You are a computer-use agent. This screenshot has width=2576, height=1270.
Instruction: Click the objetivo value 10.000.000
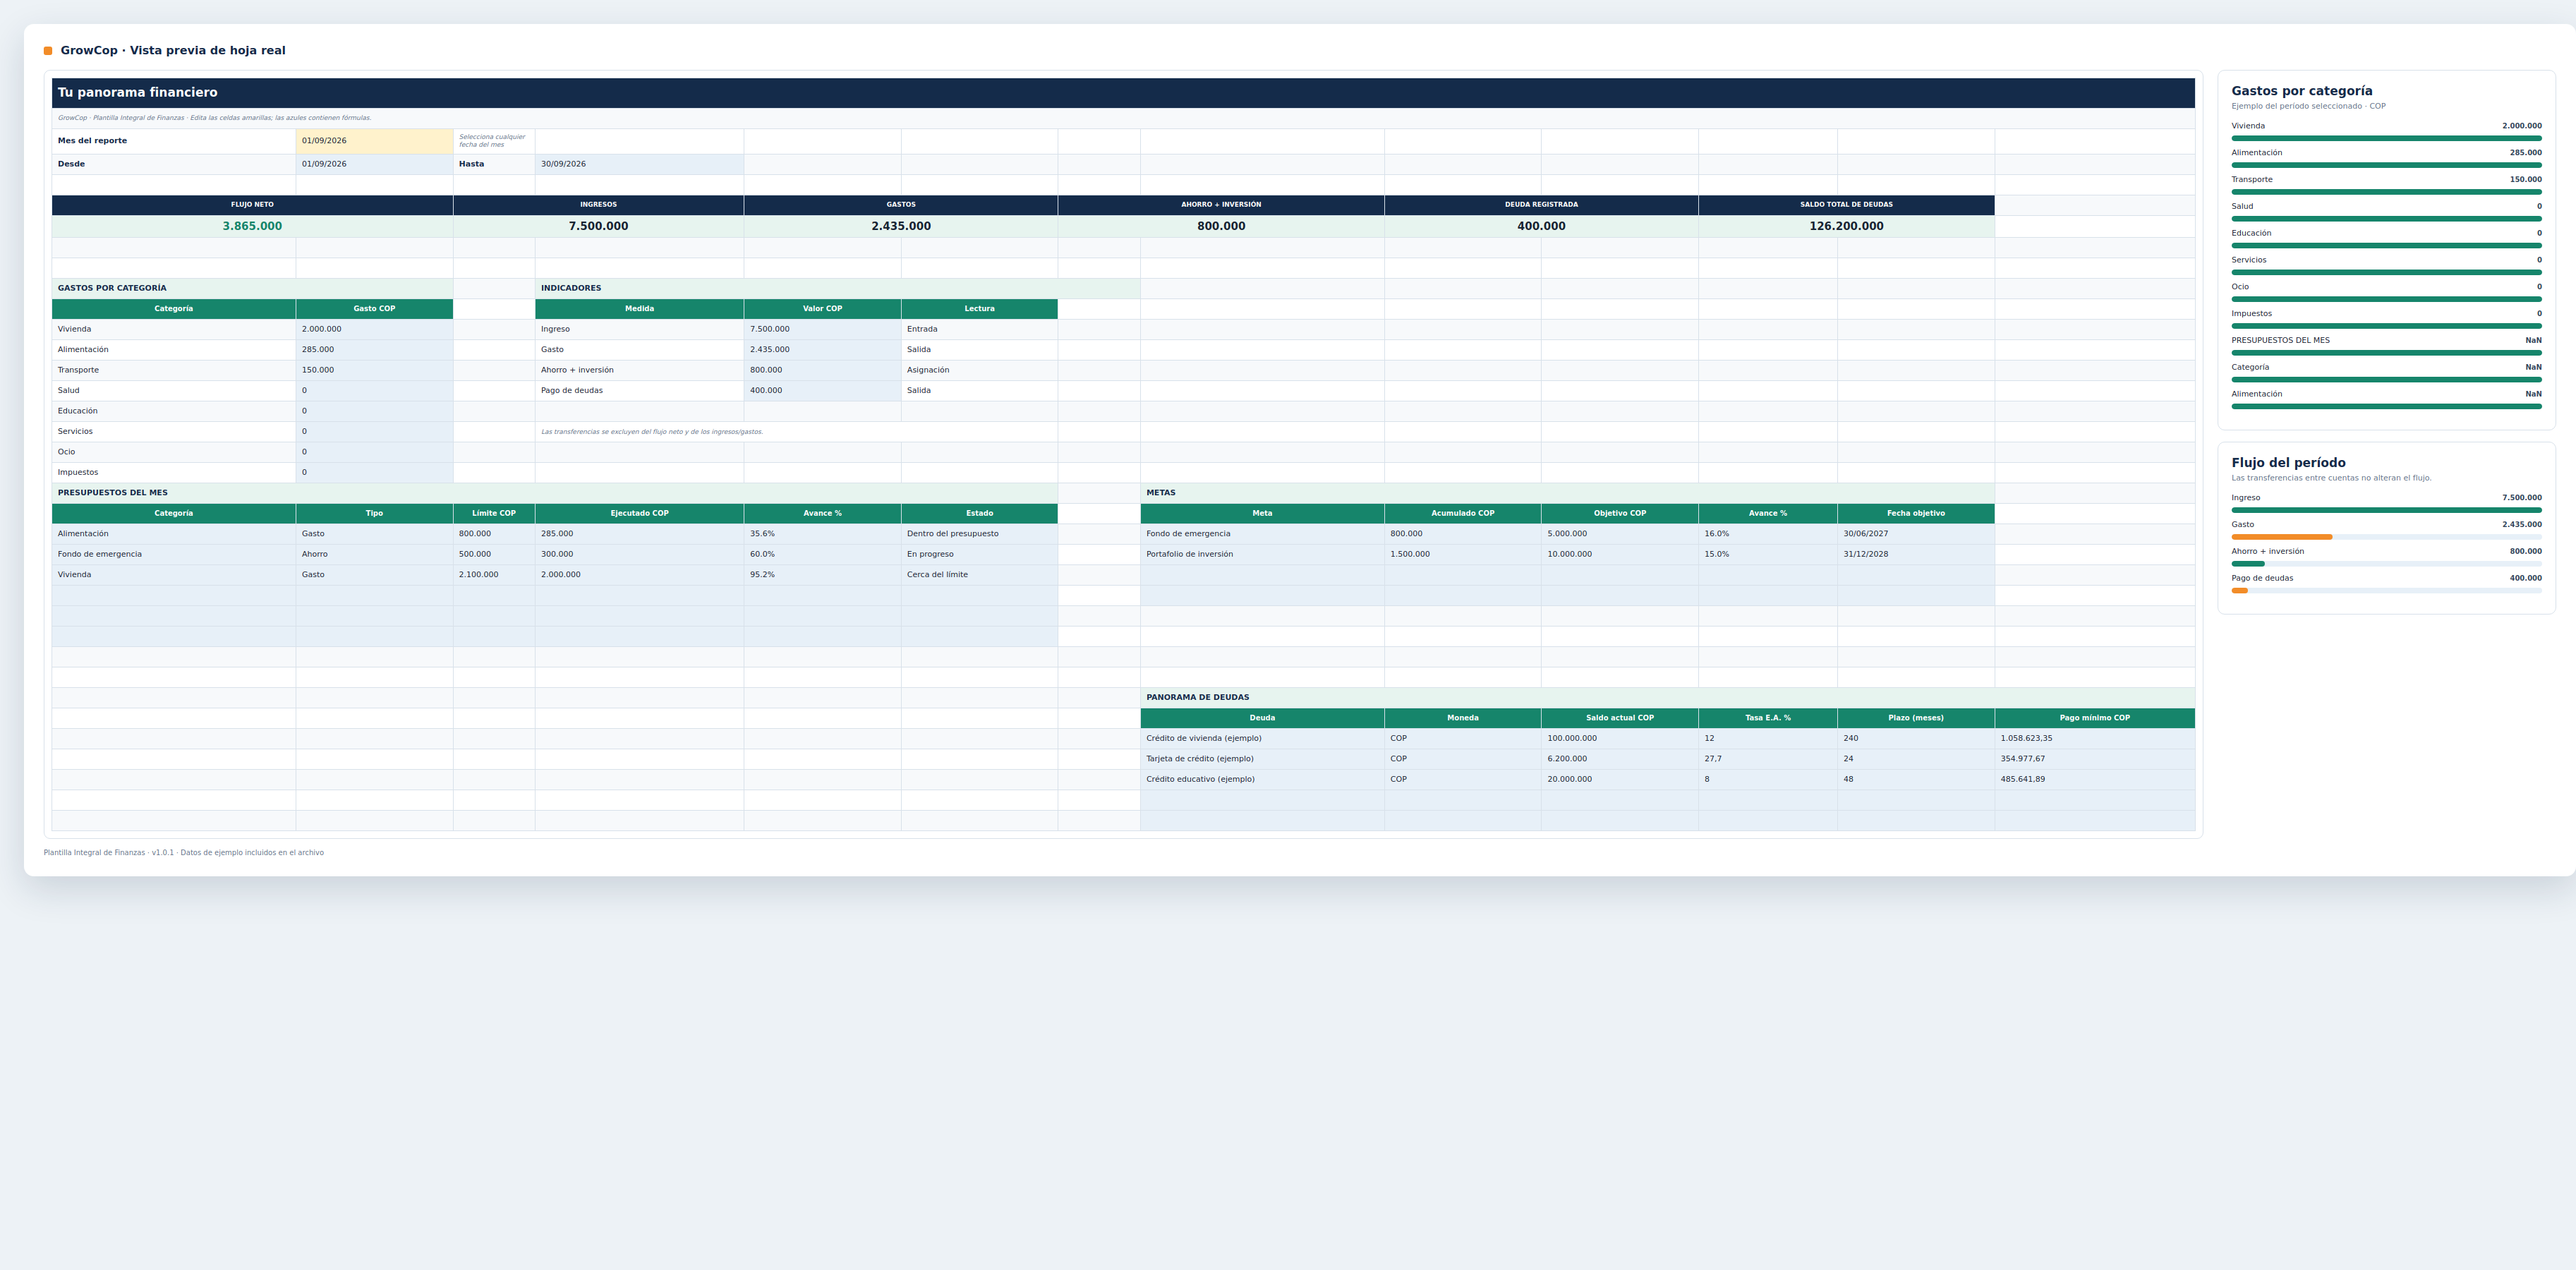[x=1619, y=554]
